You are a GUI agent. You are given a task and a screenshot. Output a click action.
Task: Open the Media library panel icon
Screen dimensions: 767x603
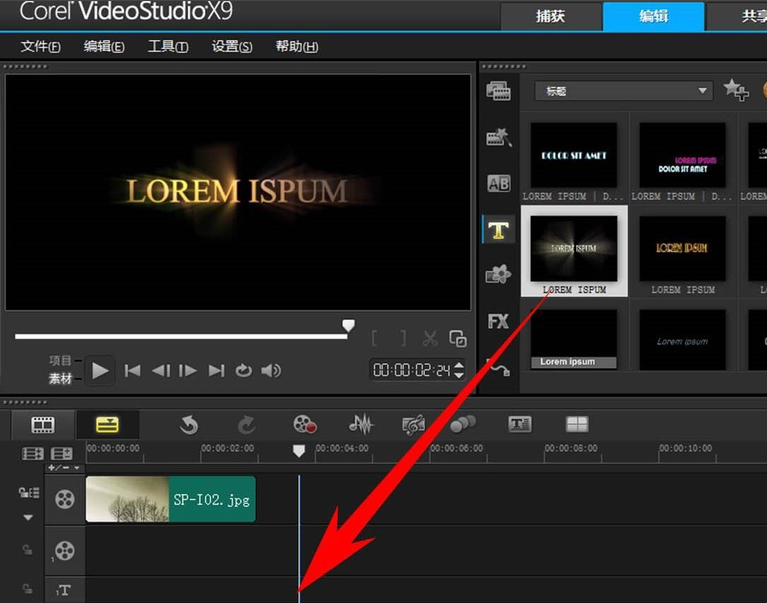pos(498,91)
